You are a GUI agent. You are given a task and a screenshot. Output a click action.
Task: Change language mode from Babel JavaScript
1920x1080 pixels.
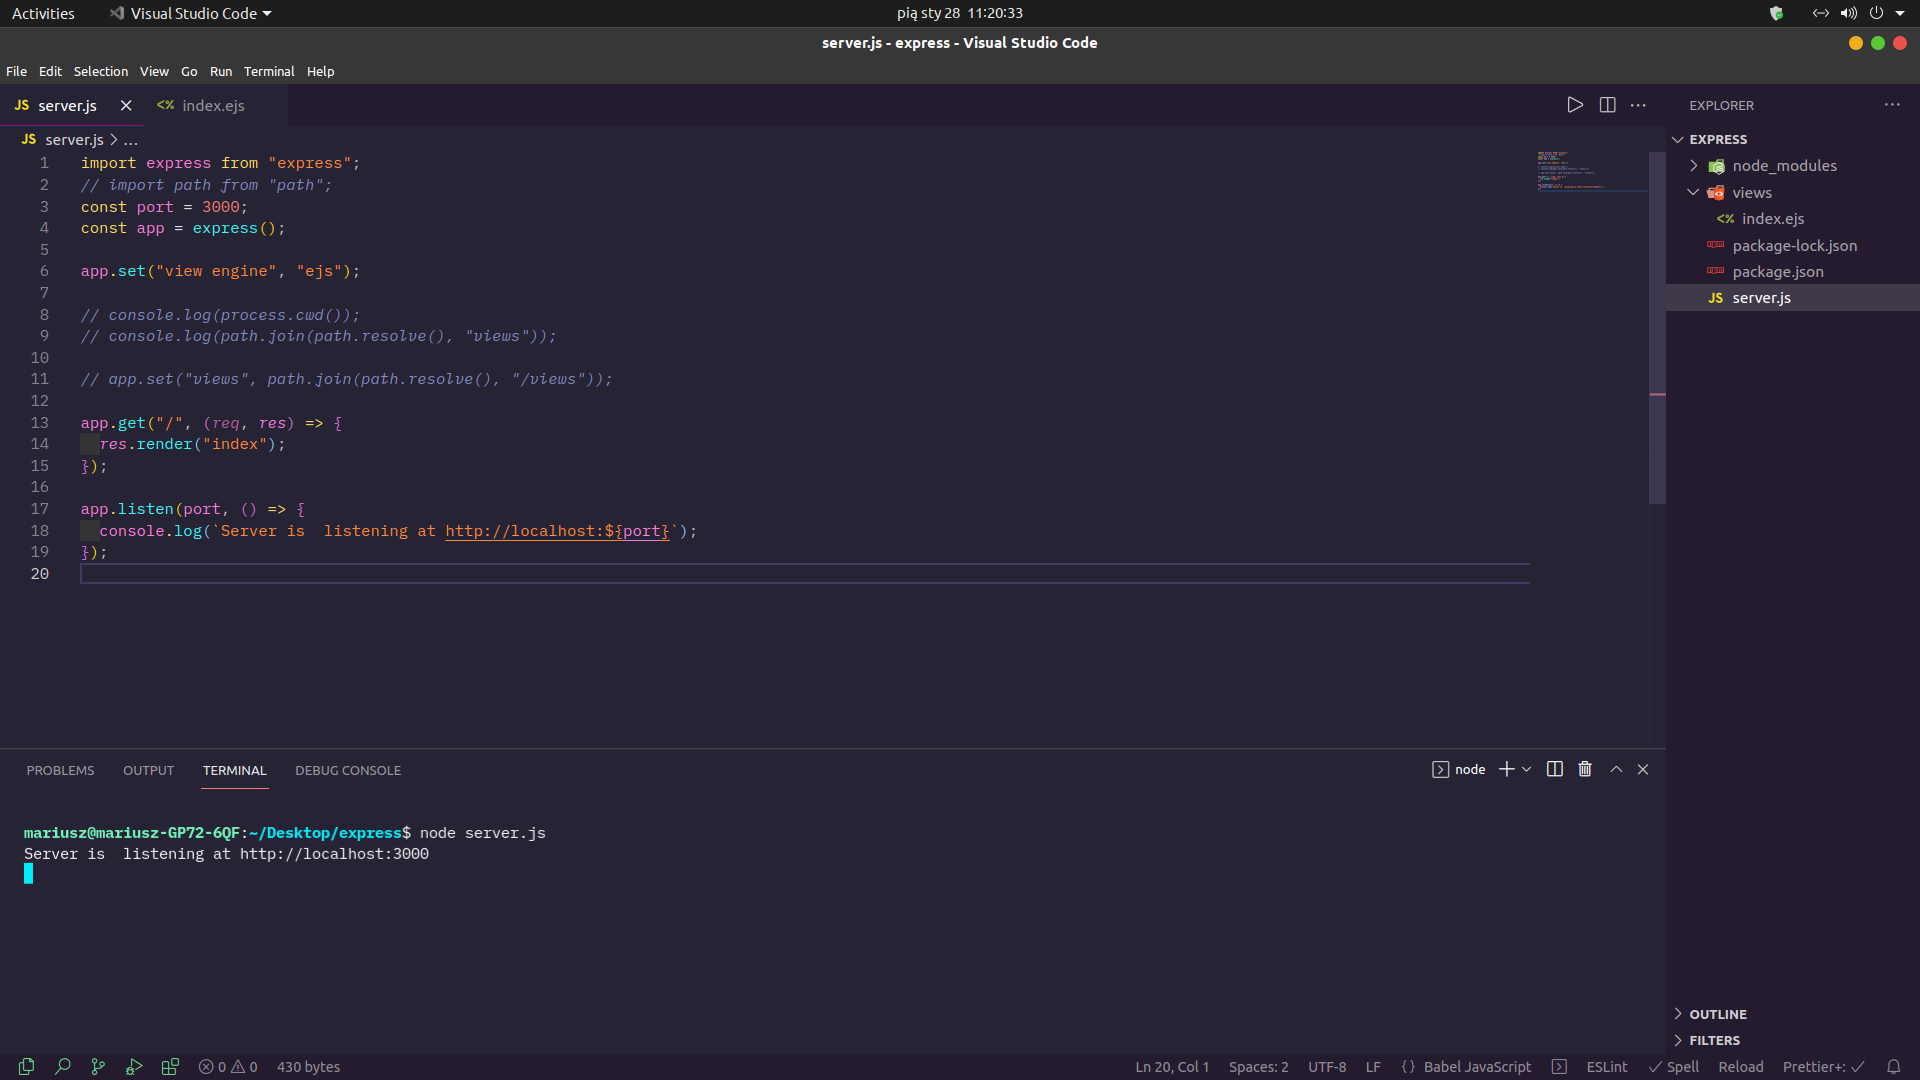pyautogui.click(x=1477, y=1067)
